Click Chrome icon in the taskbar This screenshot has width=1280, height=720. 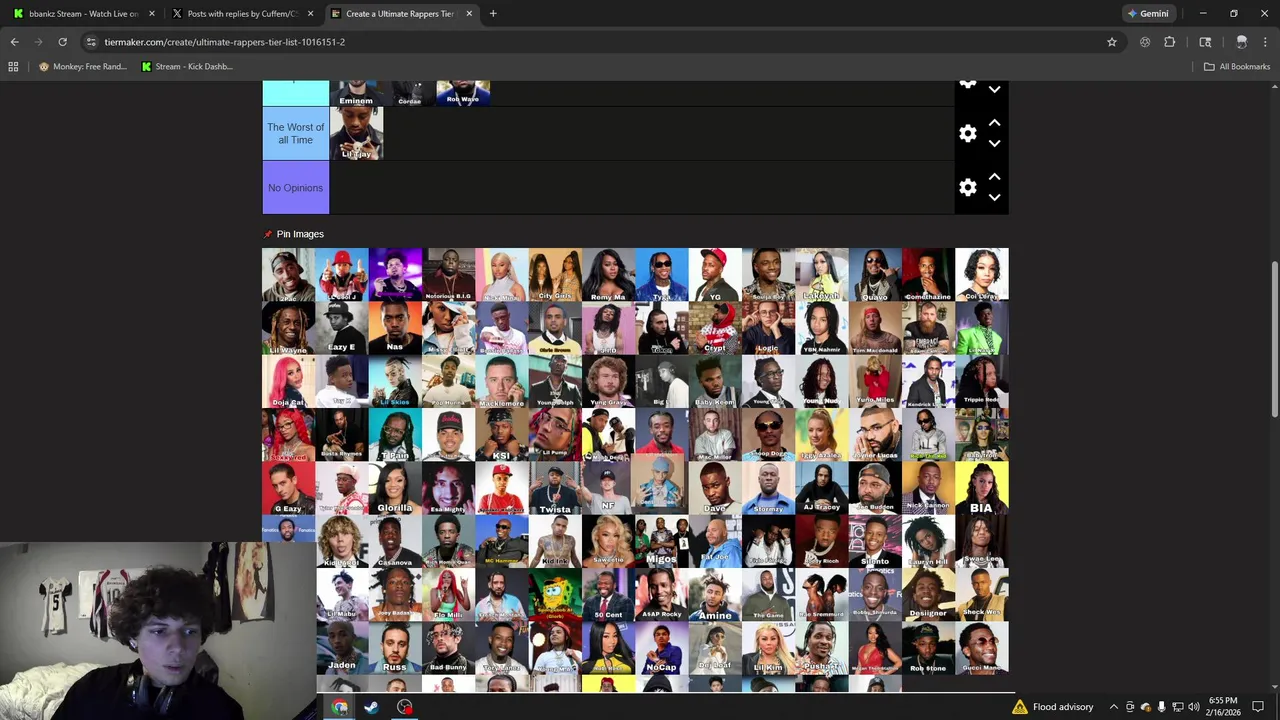tap(340, 707)
